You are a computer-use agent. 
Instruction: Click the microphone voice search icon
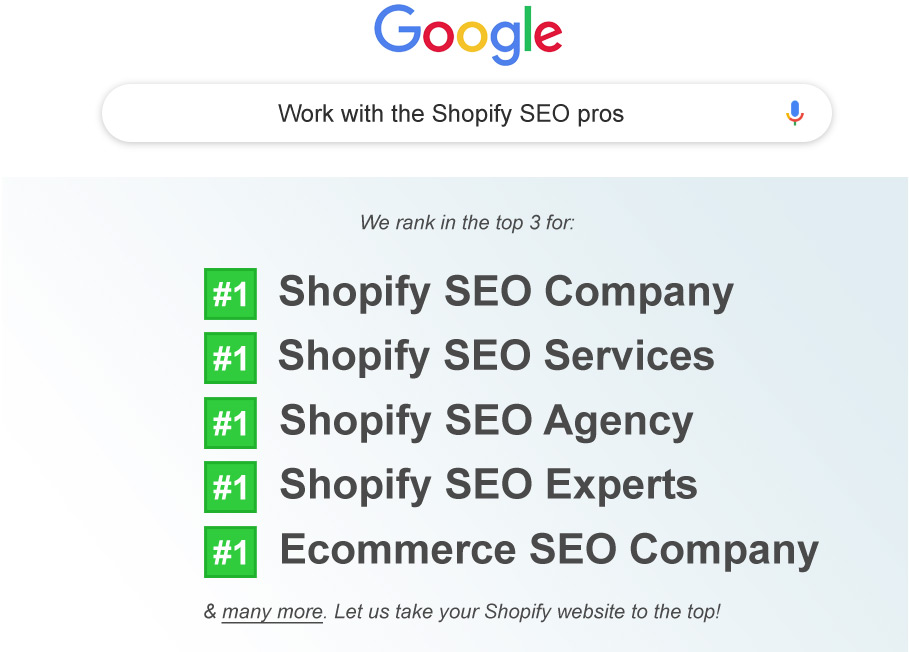click(x=795, y=113)
